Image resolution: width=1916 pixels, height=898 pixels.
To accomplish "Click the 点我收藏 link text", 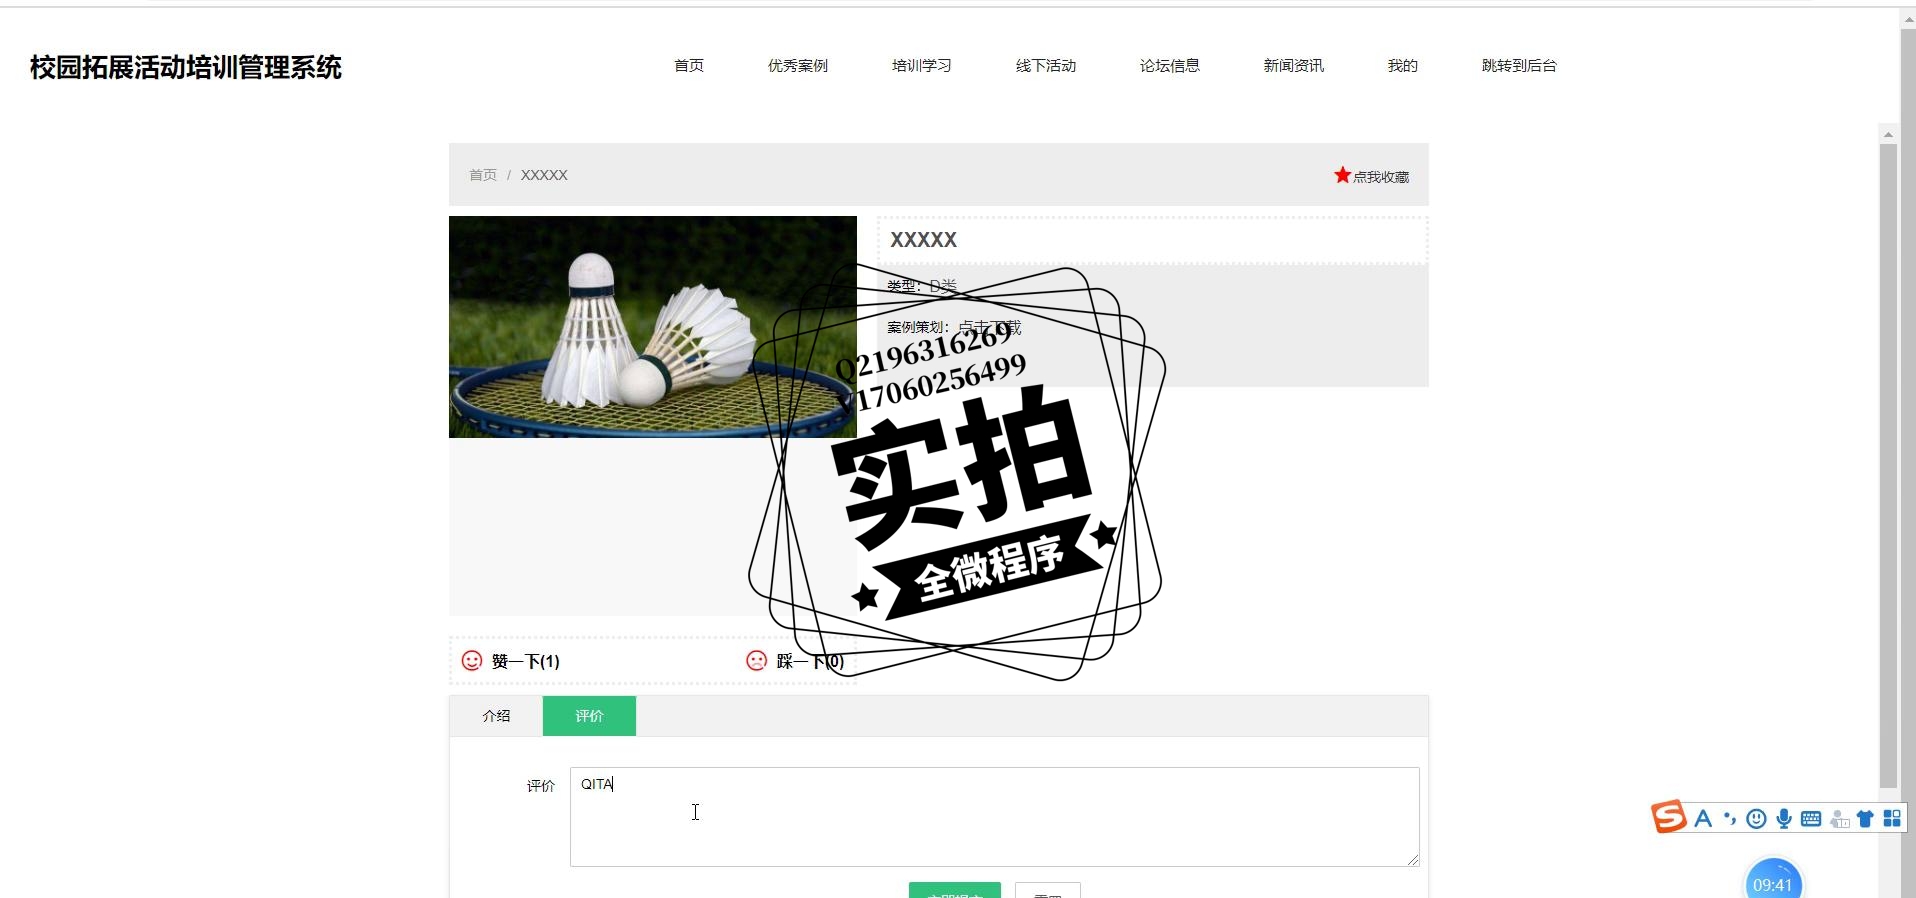I will point(1381,177).
